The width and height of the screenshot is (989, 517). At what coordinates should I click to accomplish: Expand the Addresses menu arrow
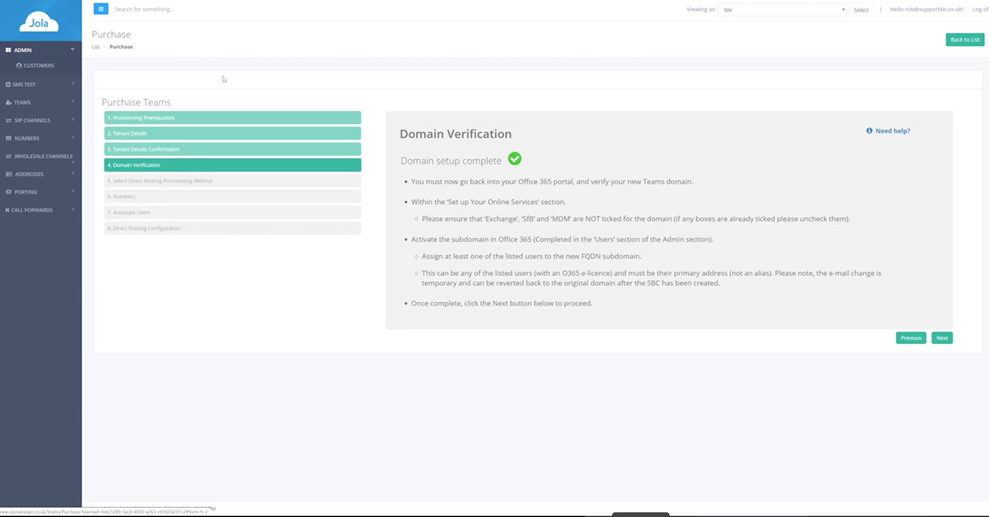(73, 173)
